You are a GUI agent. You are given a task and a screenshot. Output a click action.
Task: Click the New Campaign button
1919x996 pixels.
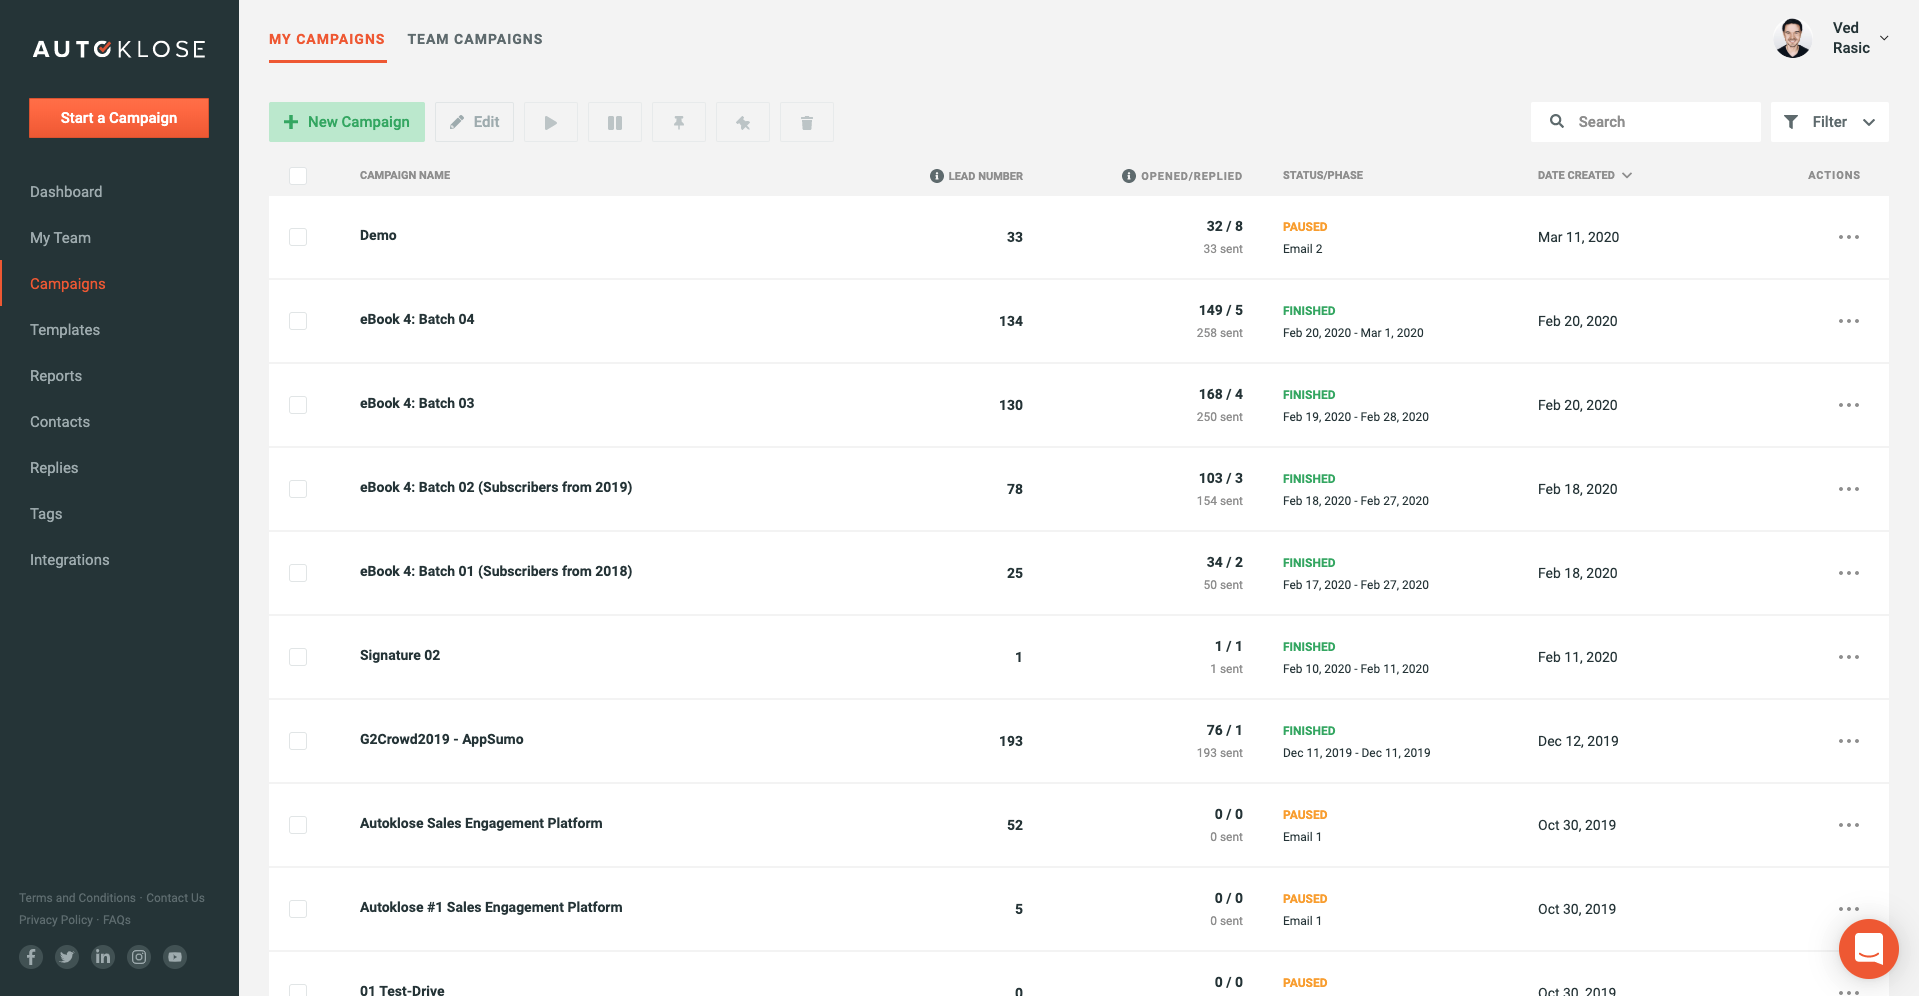347,122
